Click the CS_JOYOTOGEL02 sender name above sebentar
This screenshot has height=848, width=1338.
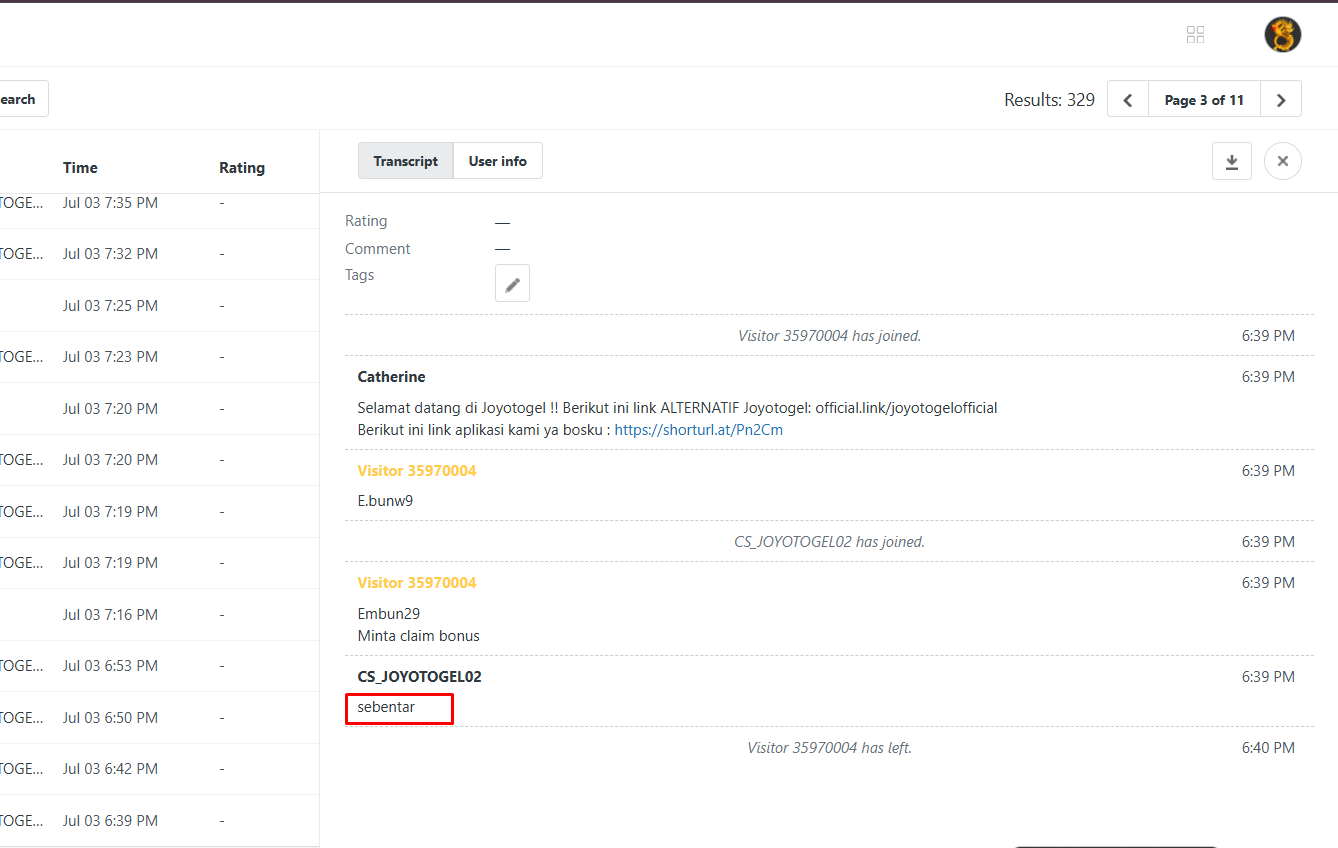tap(419, 677)
